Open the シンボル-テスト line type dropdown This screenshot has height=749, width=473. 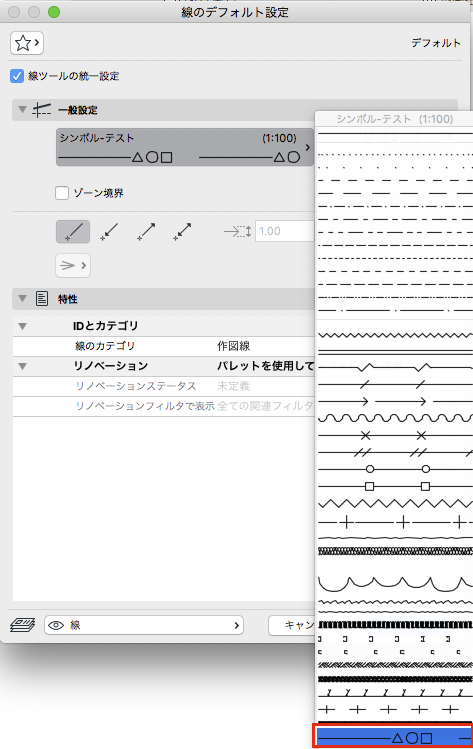coord(184,147)
